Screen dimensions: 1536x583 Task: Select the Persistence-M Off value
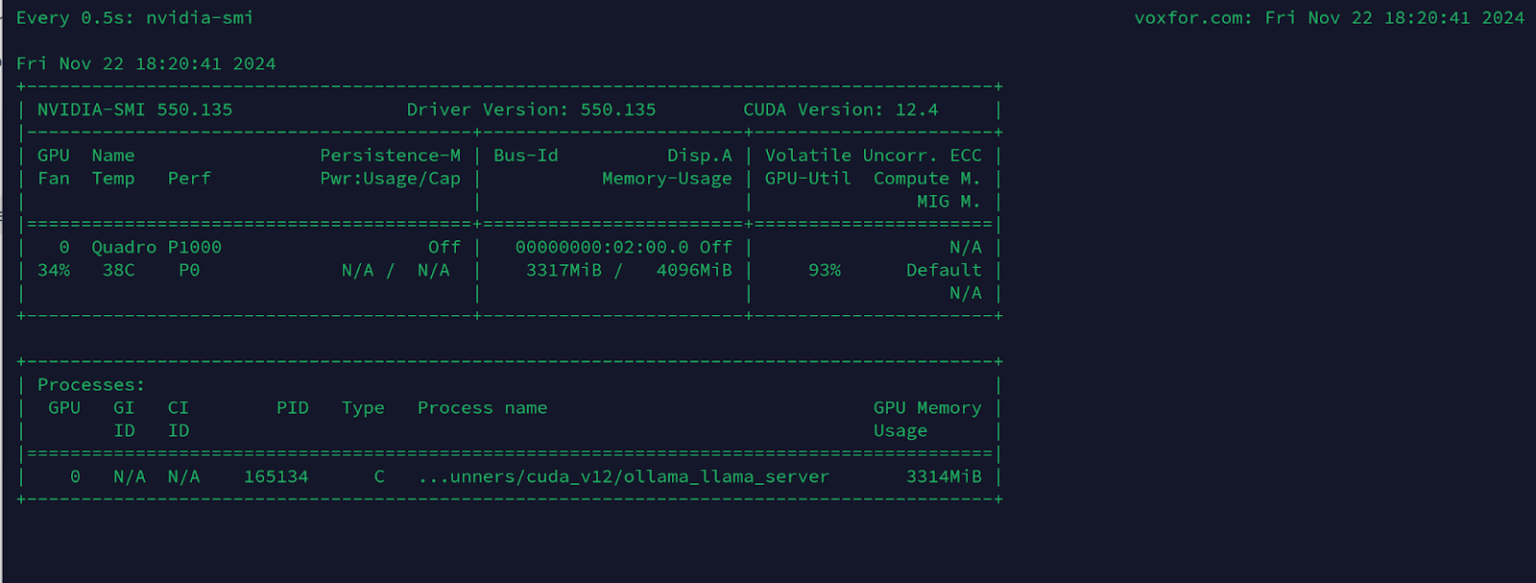(x=444, y=247)
